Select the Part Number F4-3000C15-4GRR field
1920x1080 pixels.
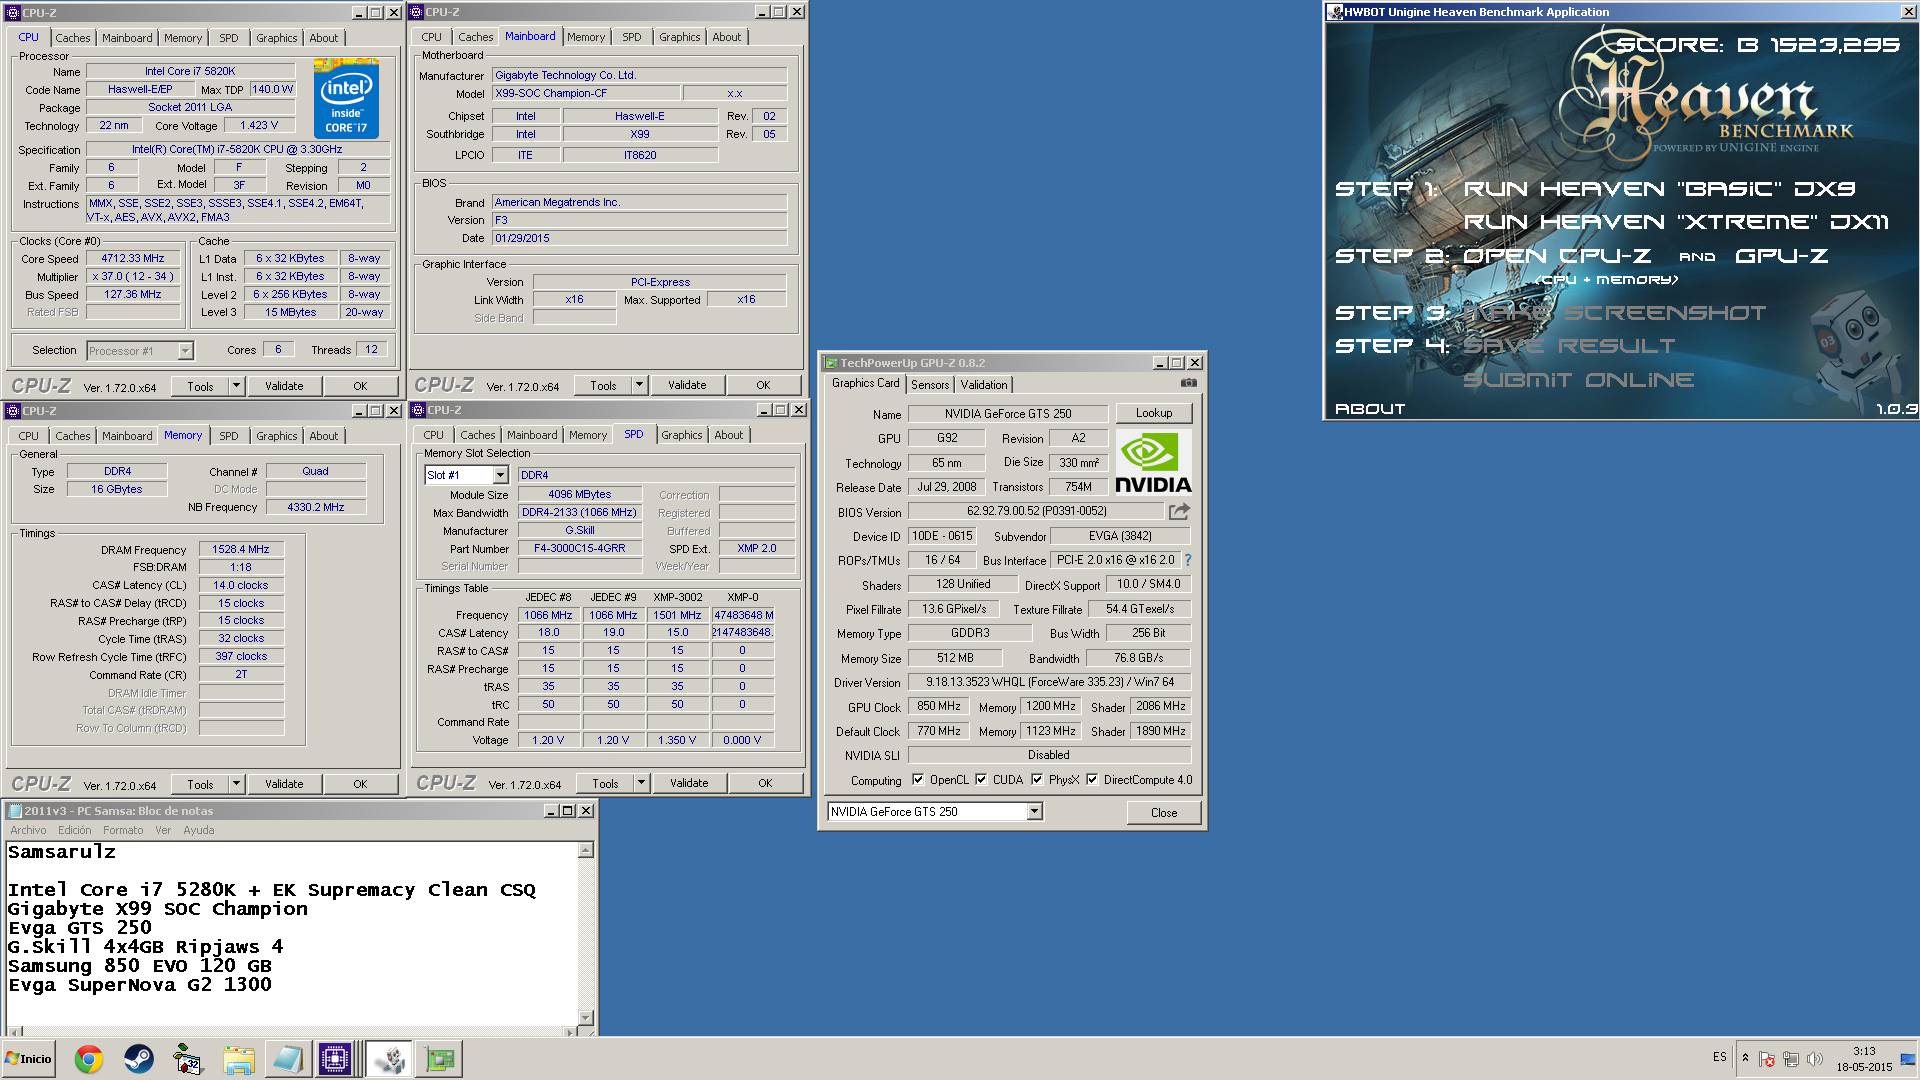[x=579, y=549]
